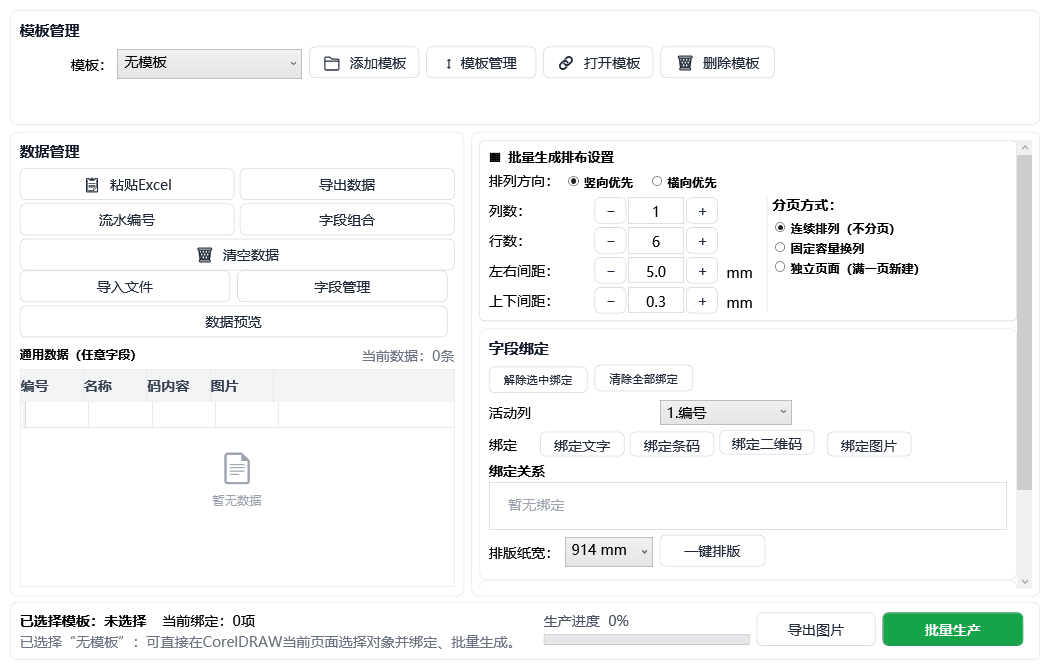Decrease 行数 with minus button
The height and width of the screenshot is (670, 1050).
611,242
